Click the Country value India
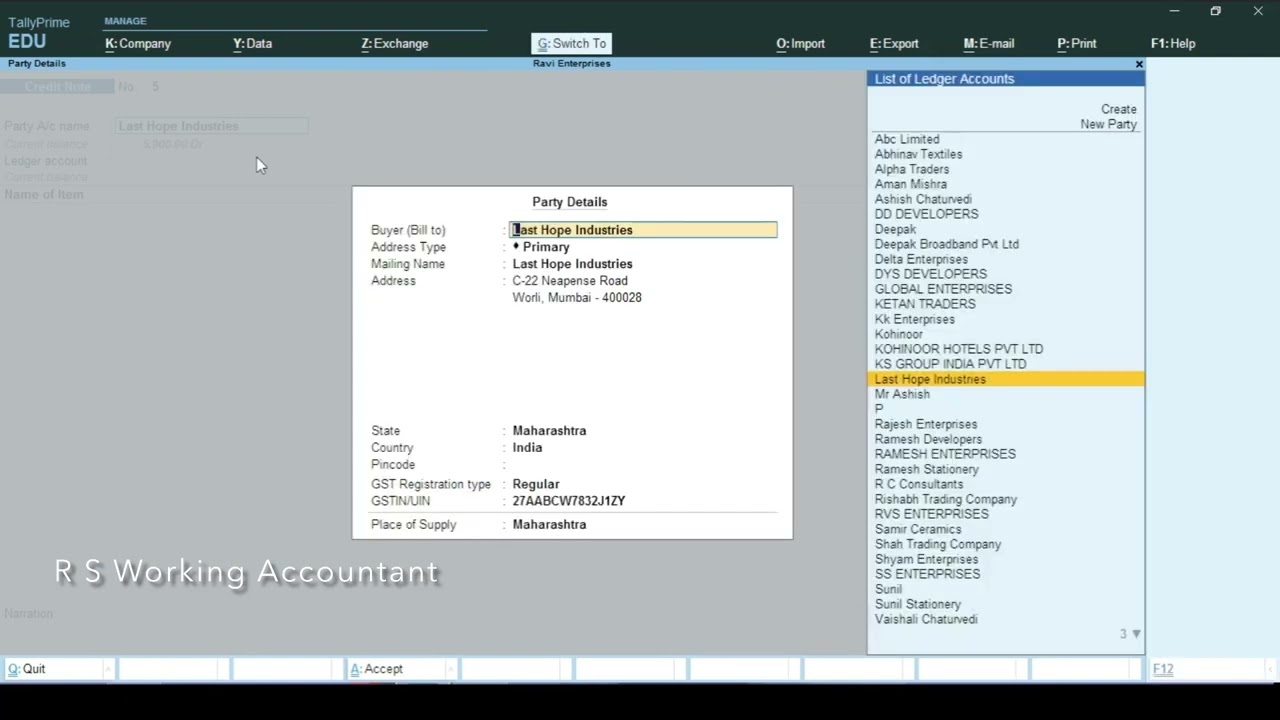Viewport: 1280px width, 720px height. (527, 448)
